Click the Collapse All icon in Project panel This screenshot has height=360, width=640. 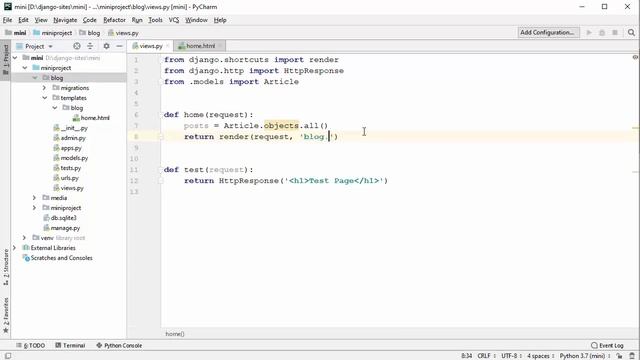point(90,46)
